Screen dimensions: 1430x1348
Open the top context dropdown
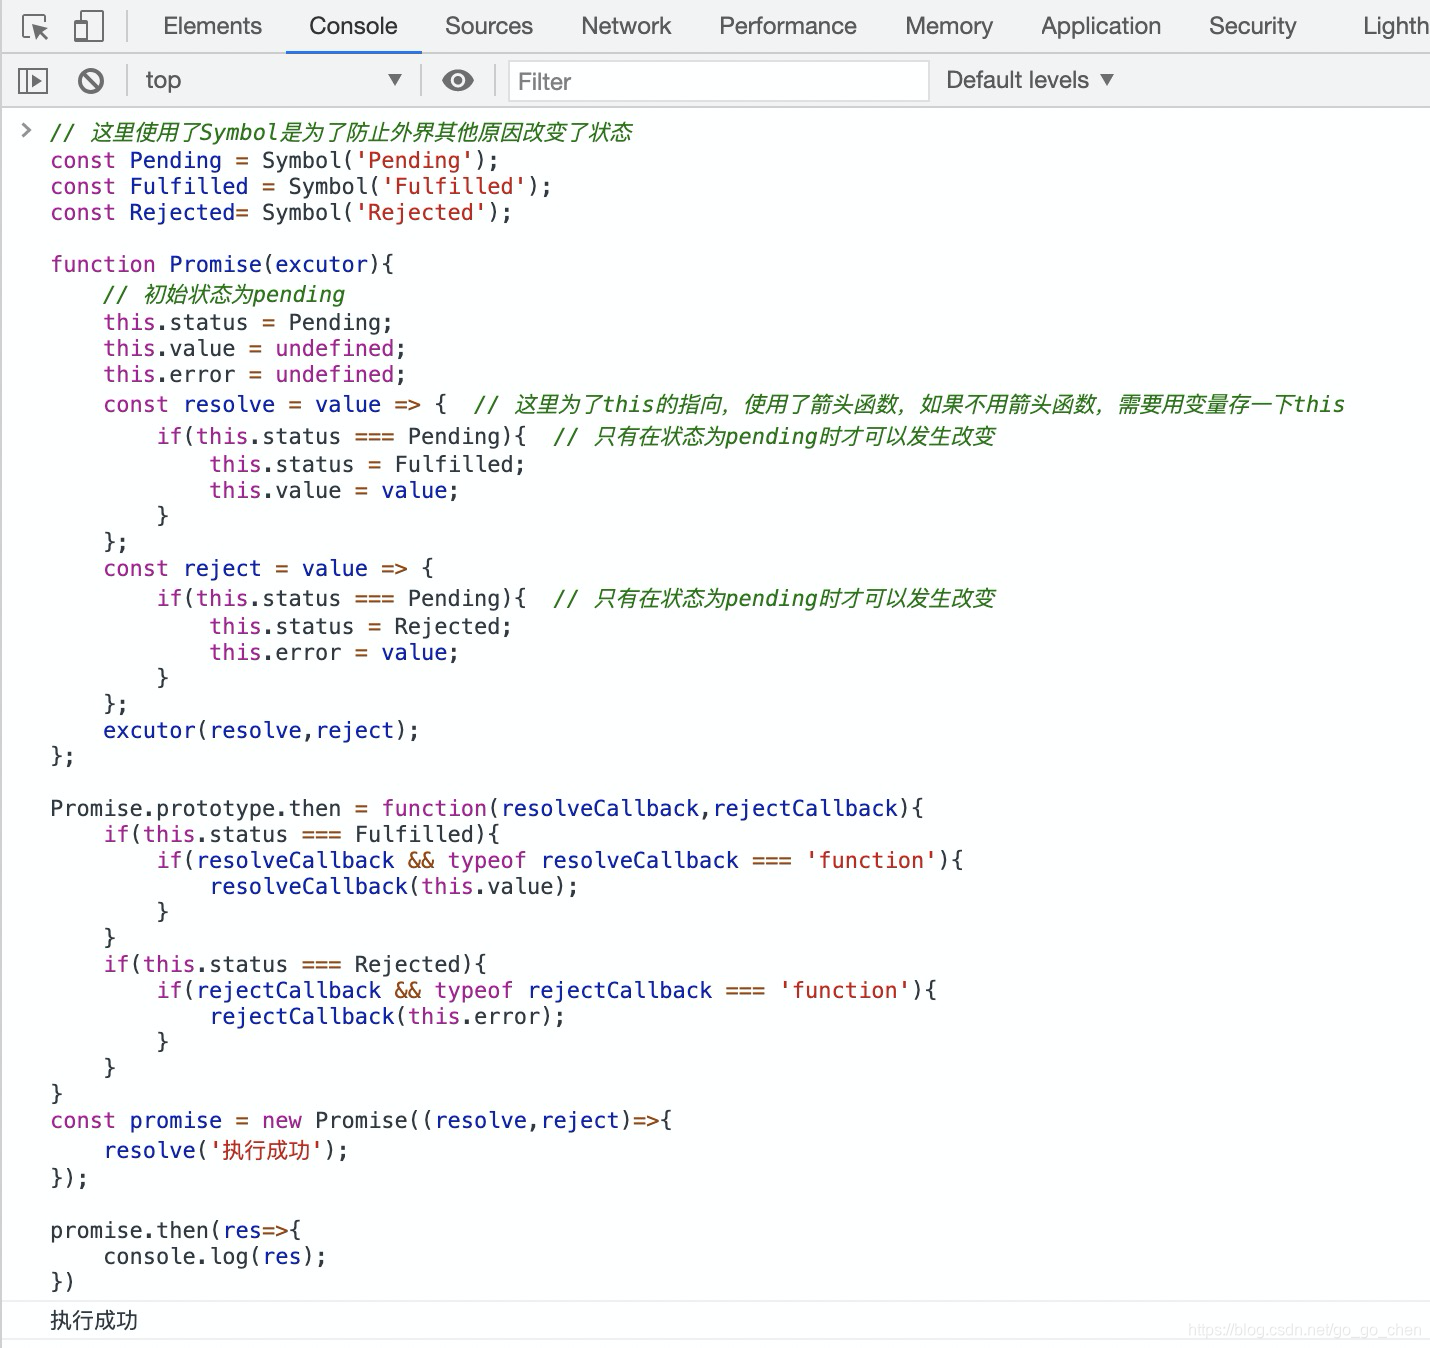point(274,80)
